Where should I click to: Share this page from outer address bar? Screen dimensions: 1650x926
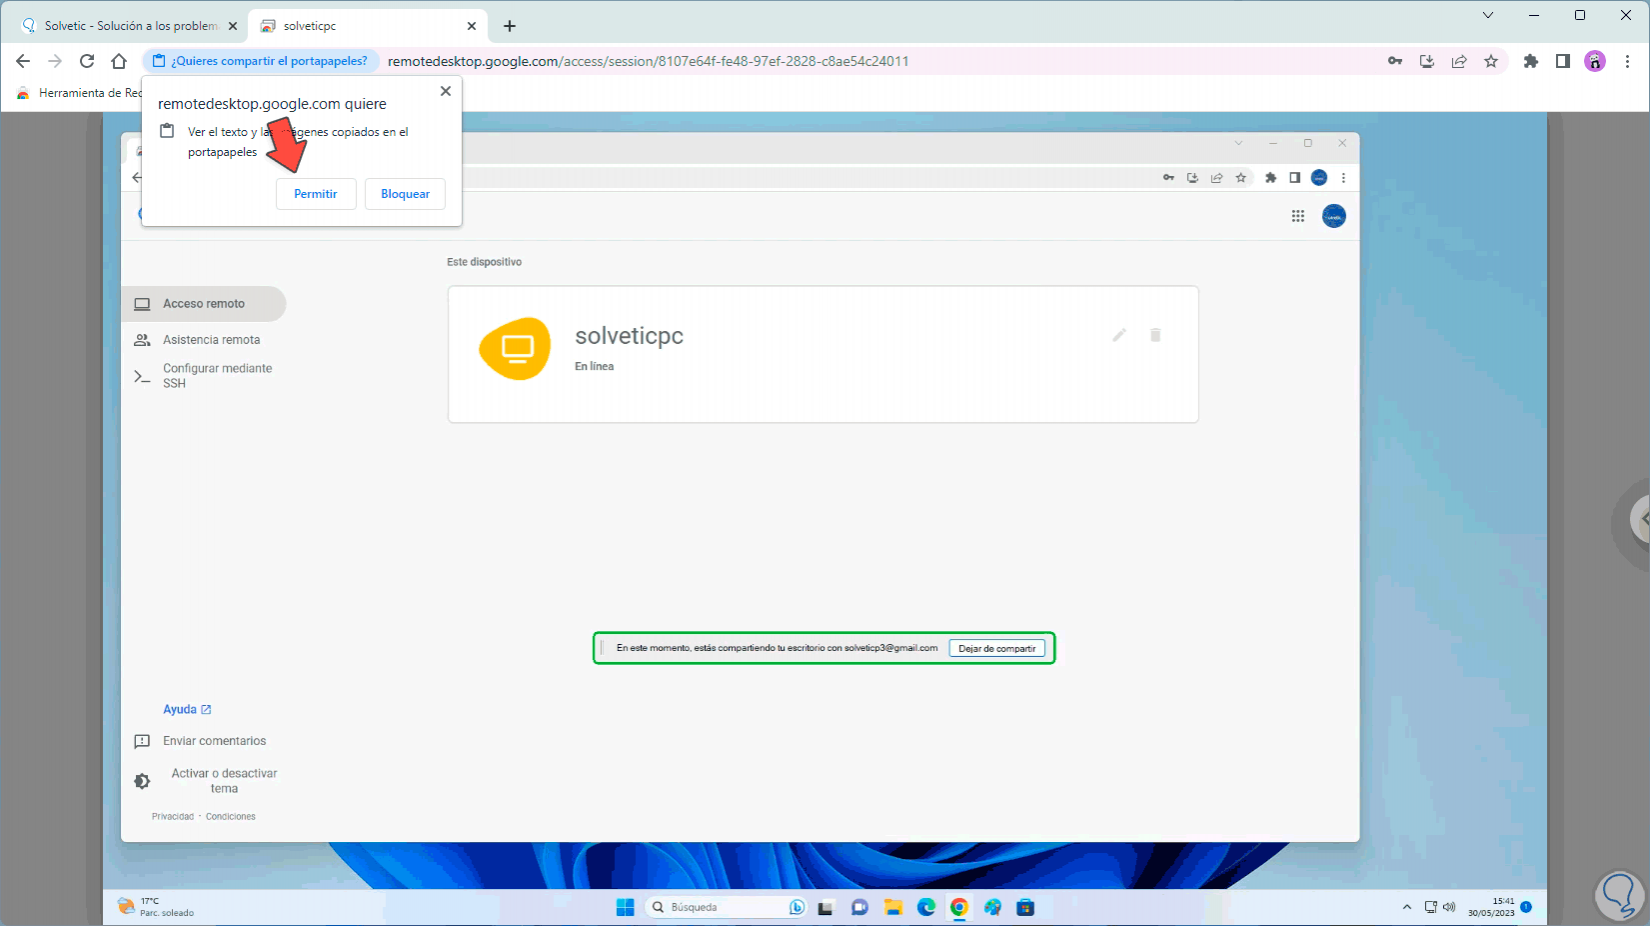point(1459,61)
